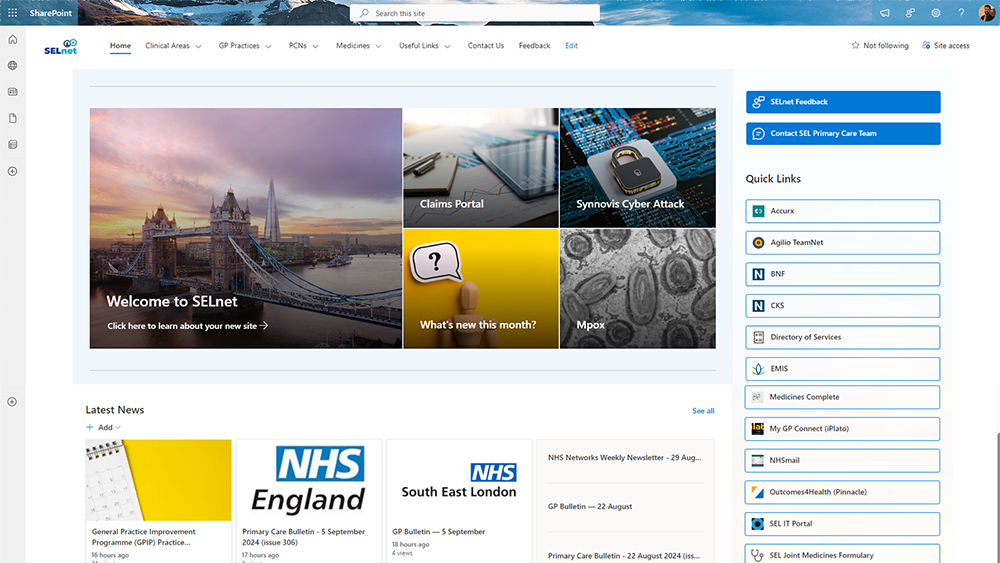
Task: Open GP Bulletin 22 August article
Action: (590, 506)
